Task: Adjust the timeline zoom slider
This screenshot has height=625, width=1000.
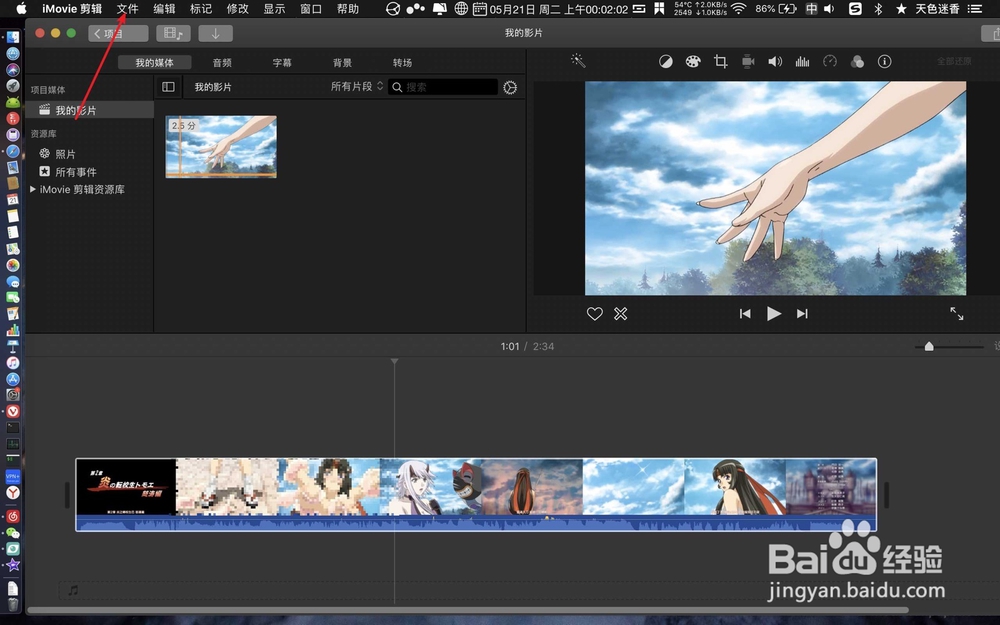Action: click(929, 346)
